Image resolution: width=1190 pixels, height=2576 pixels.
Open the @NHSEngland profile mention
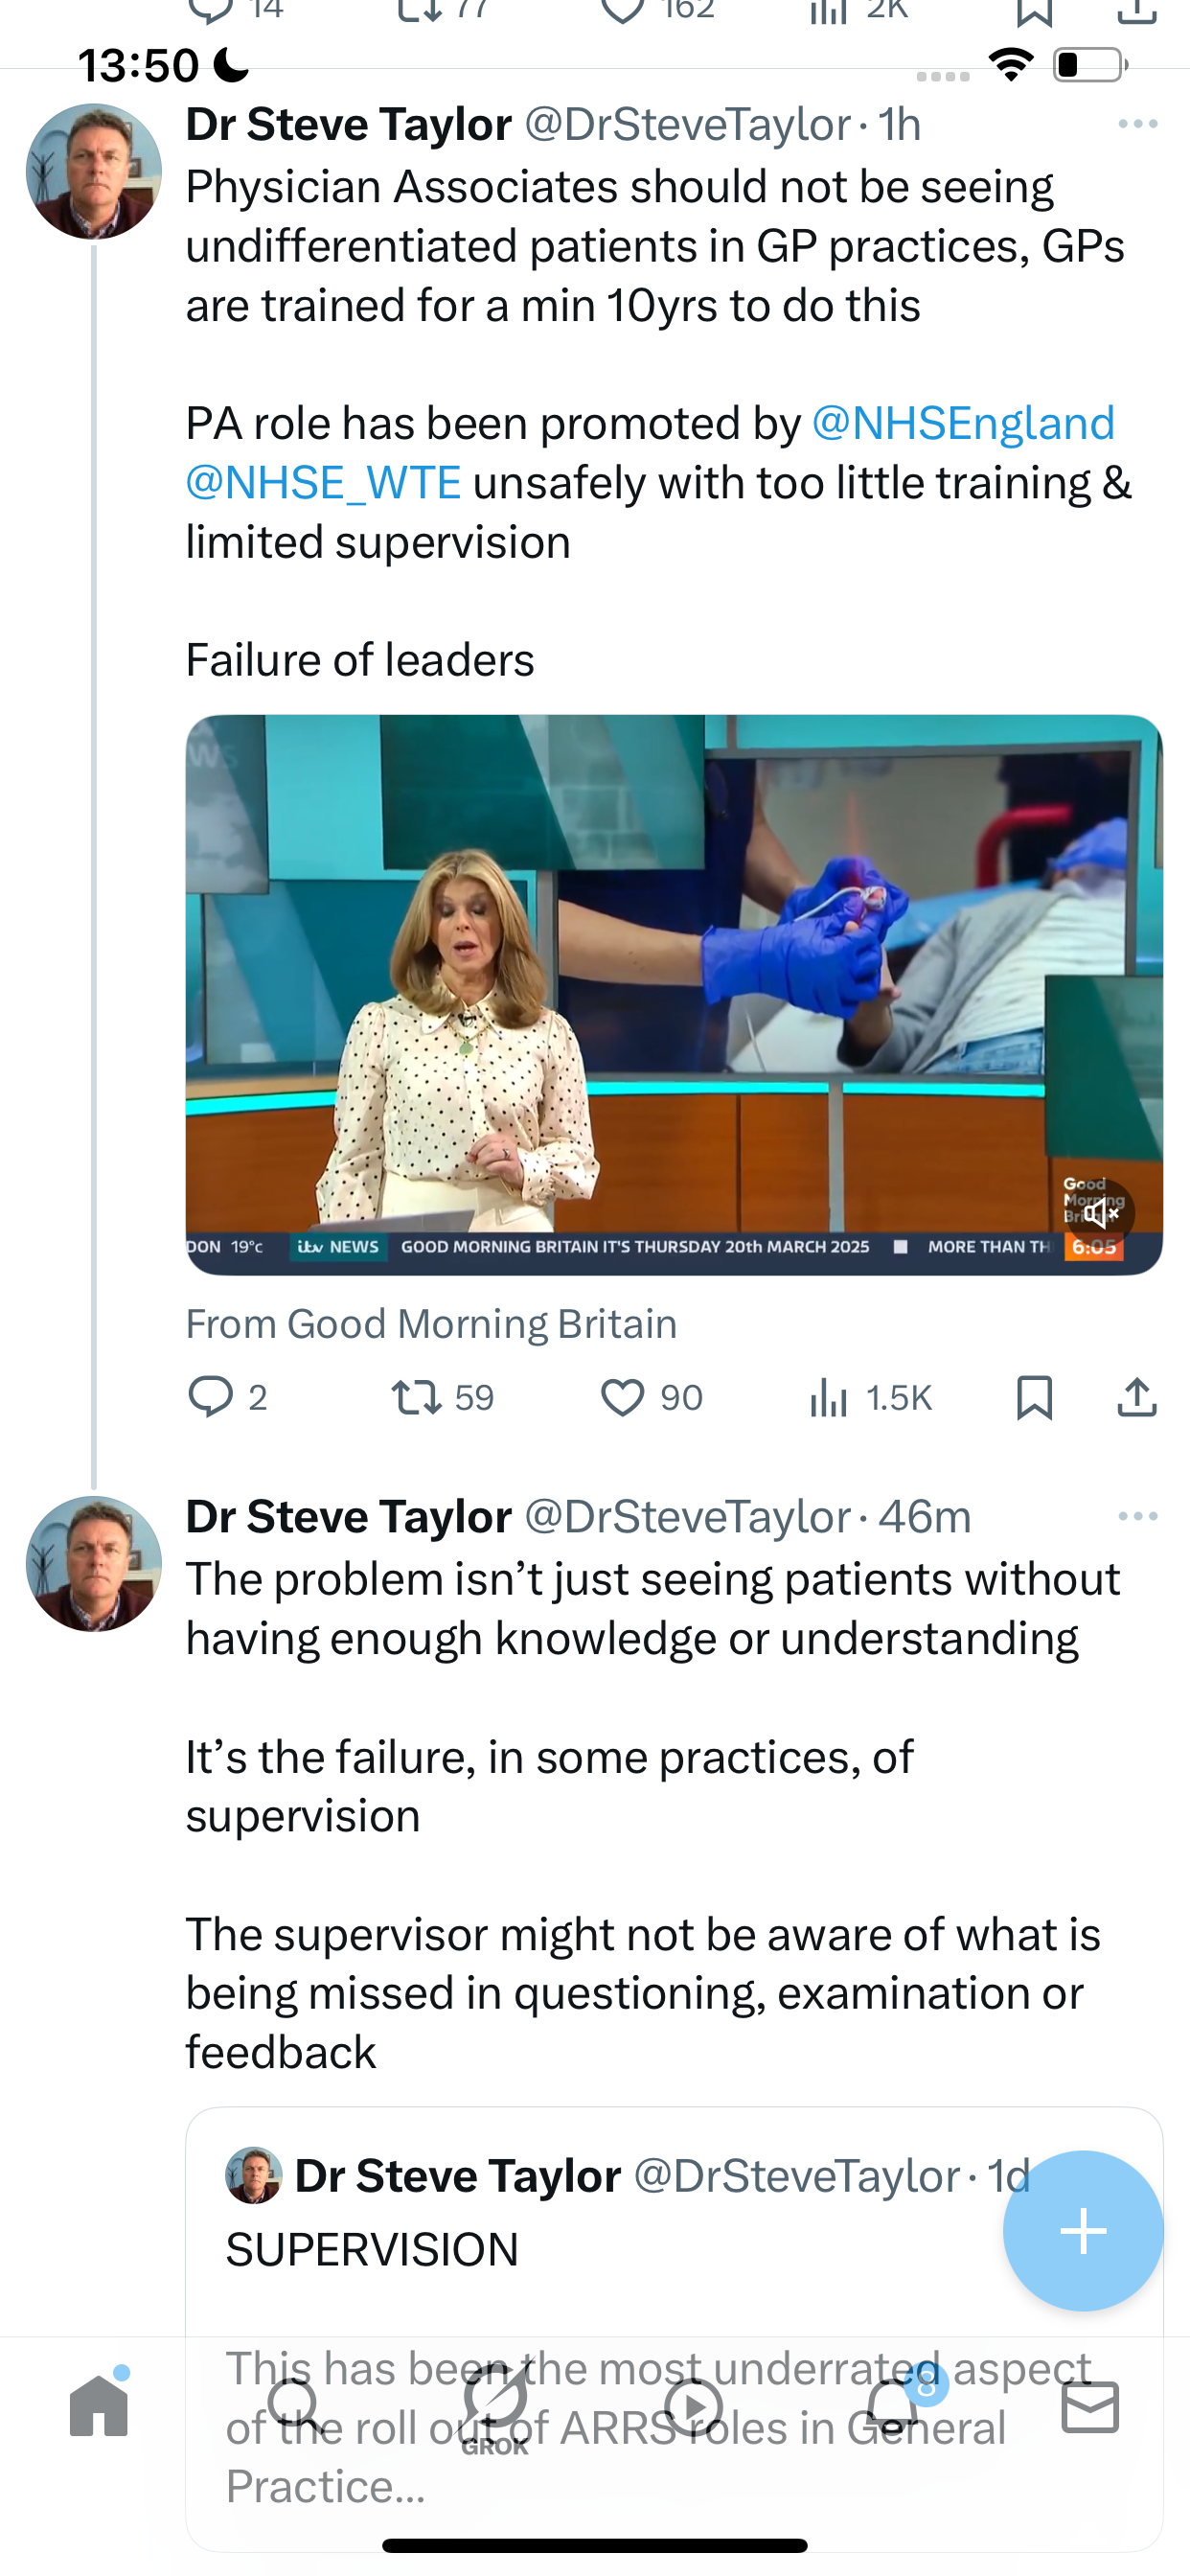point(963,423)
